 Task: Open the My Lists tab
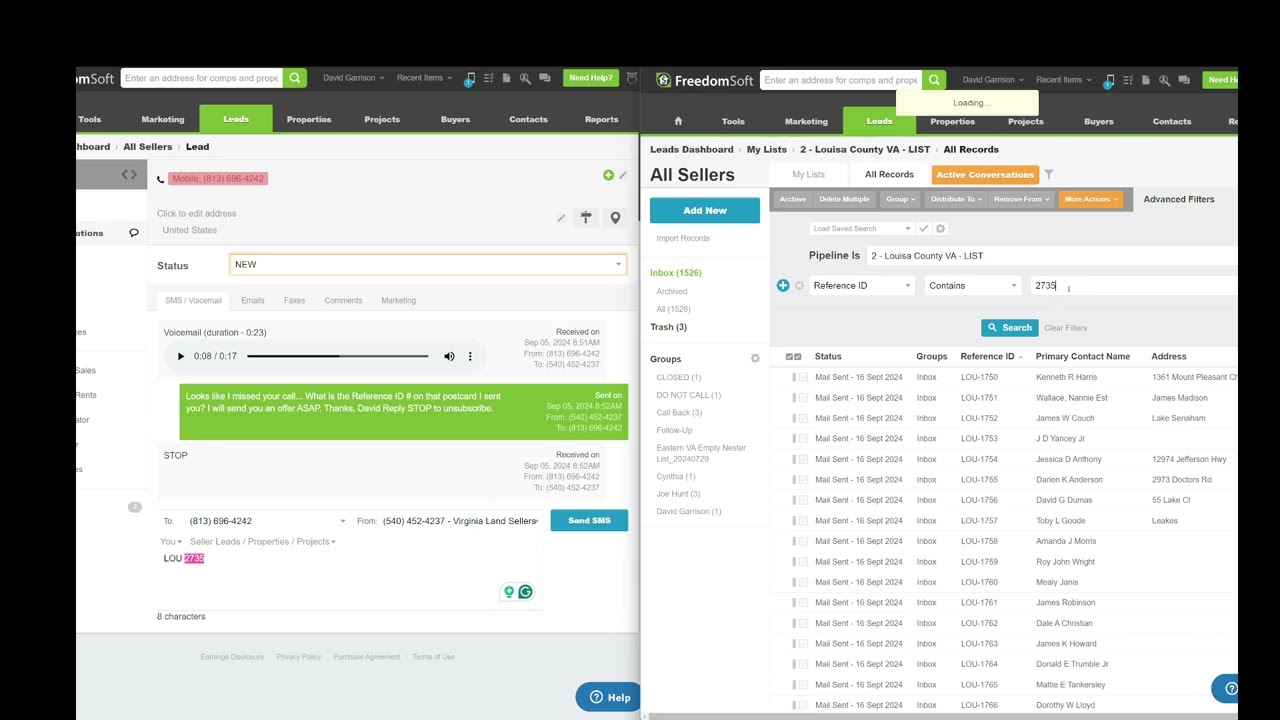[809, 175]
